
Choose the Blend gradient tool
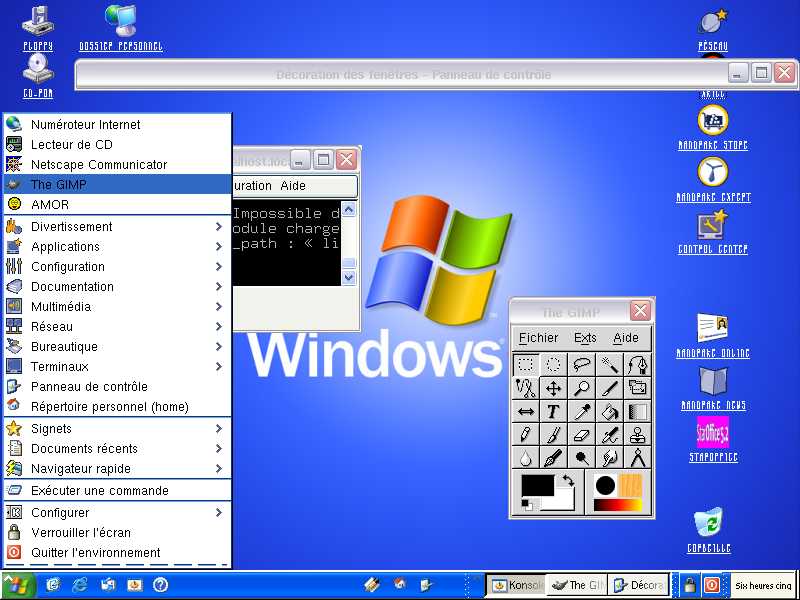637,411
